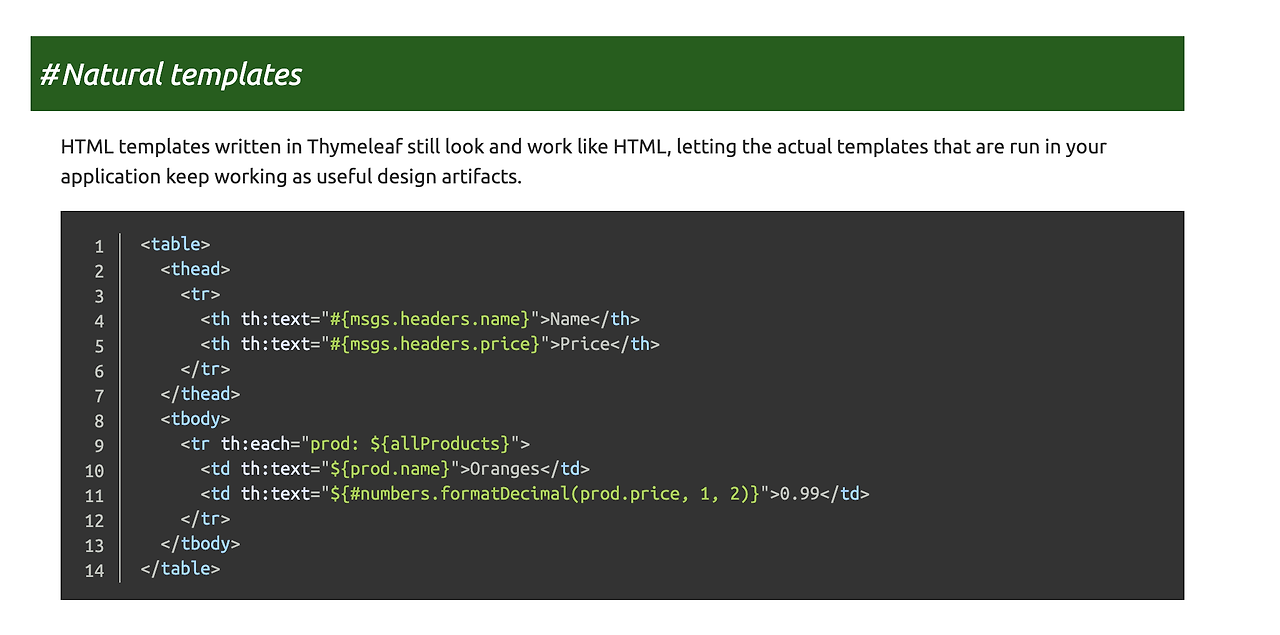
Task: Click the closing </tbody> tag
Action: pyautogui.click(x=201, y=544)
